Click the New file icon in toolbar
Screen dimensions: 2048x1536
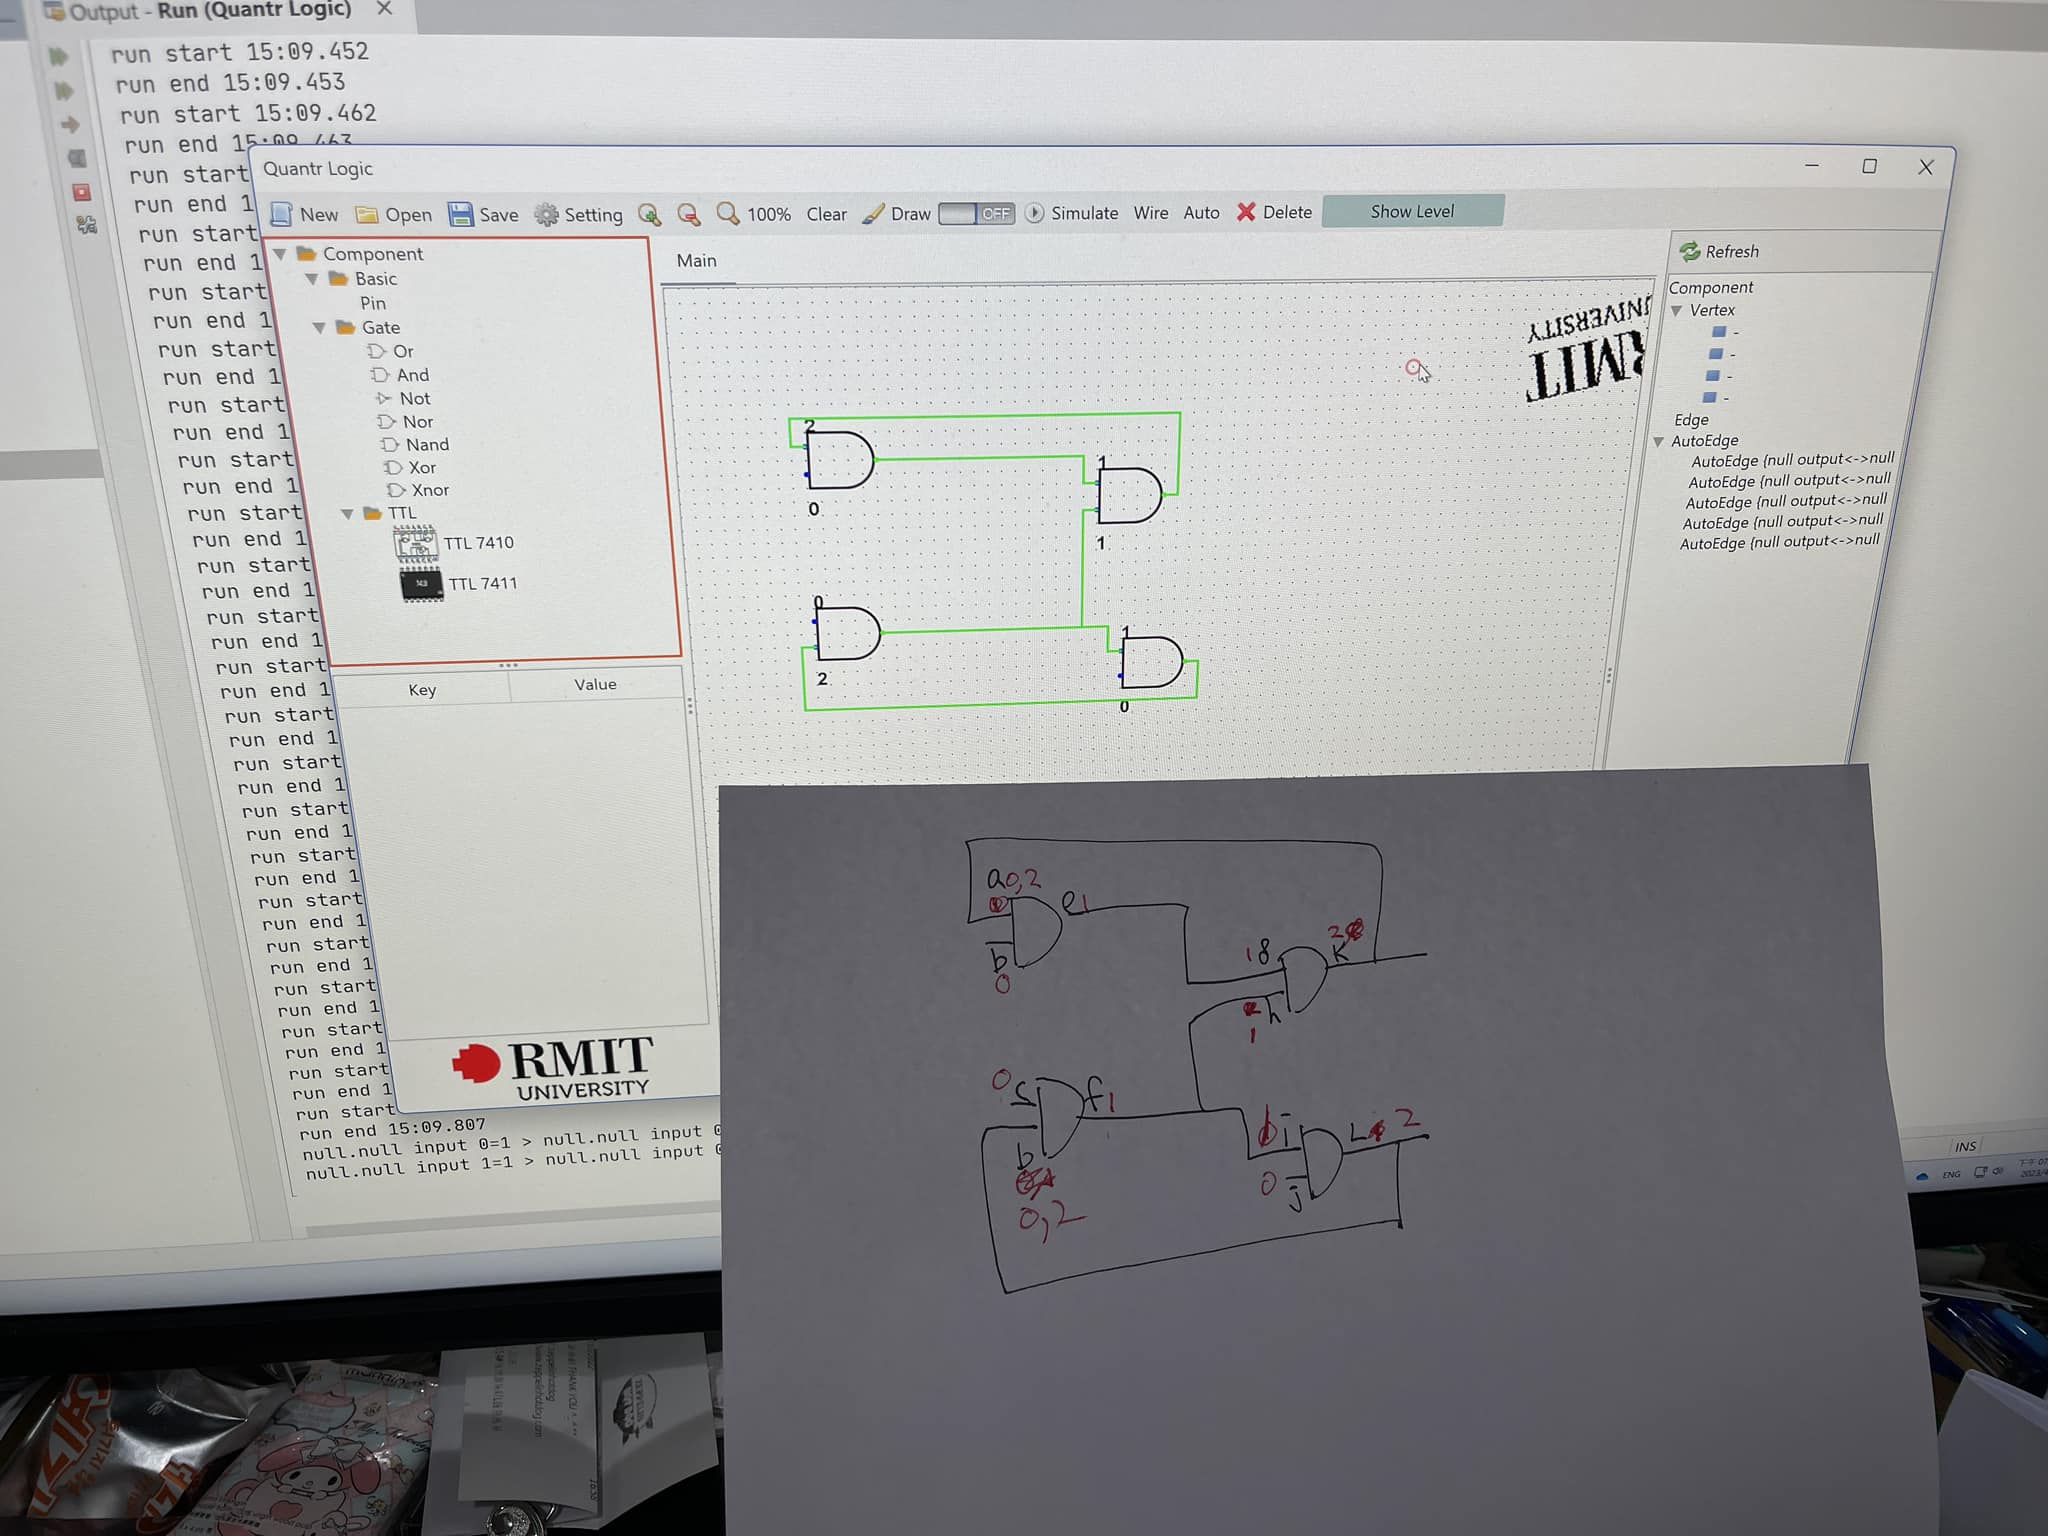(x=282, y=214)
